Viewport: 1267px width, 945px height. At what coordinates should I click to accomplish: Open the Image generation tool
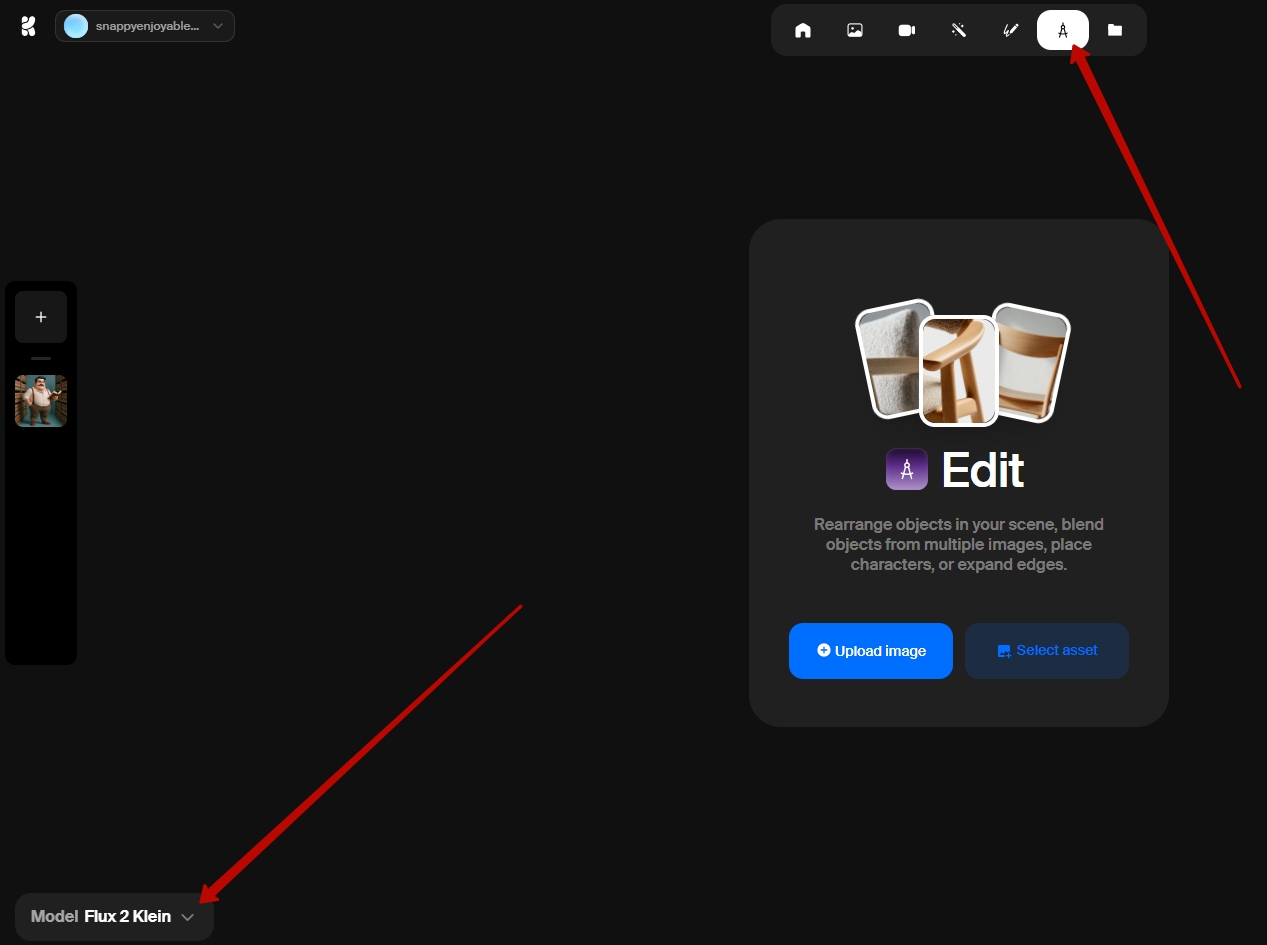click(854, 30)
